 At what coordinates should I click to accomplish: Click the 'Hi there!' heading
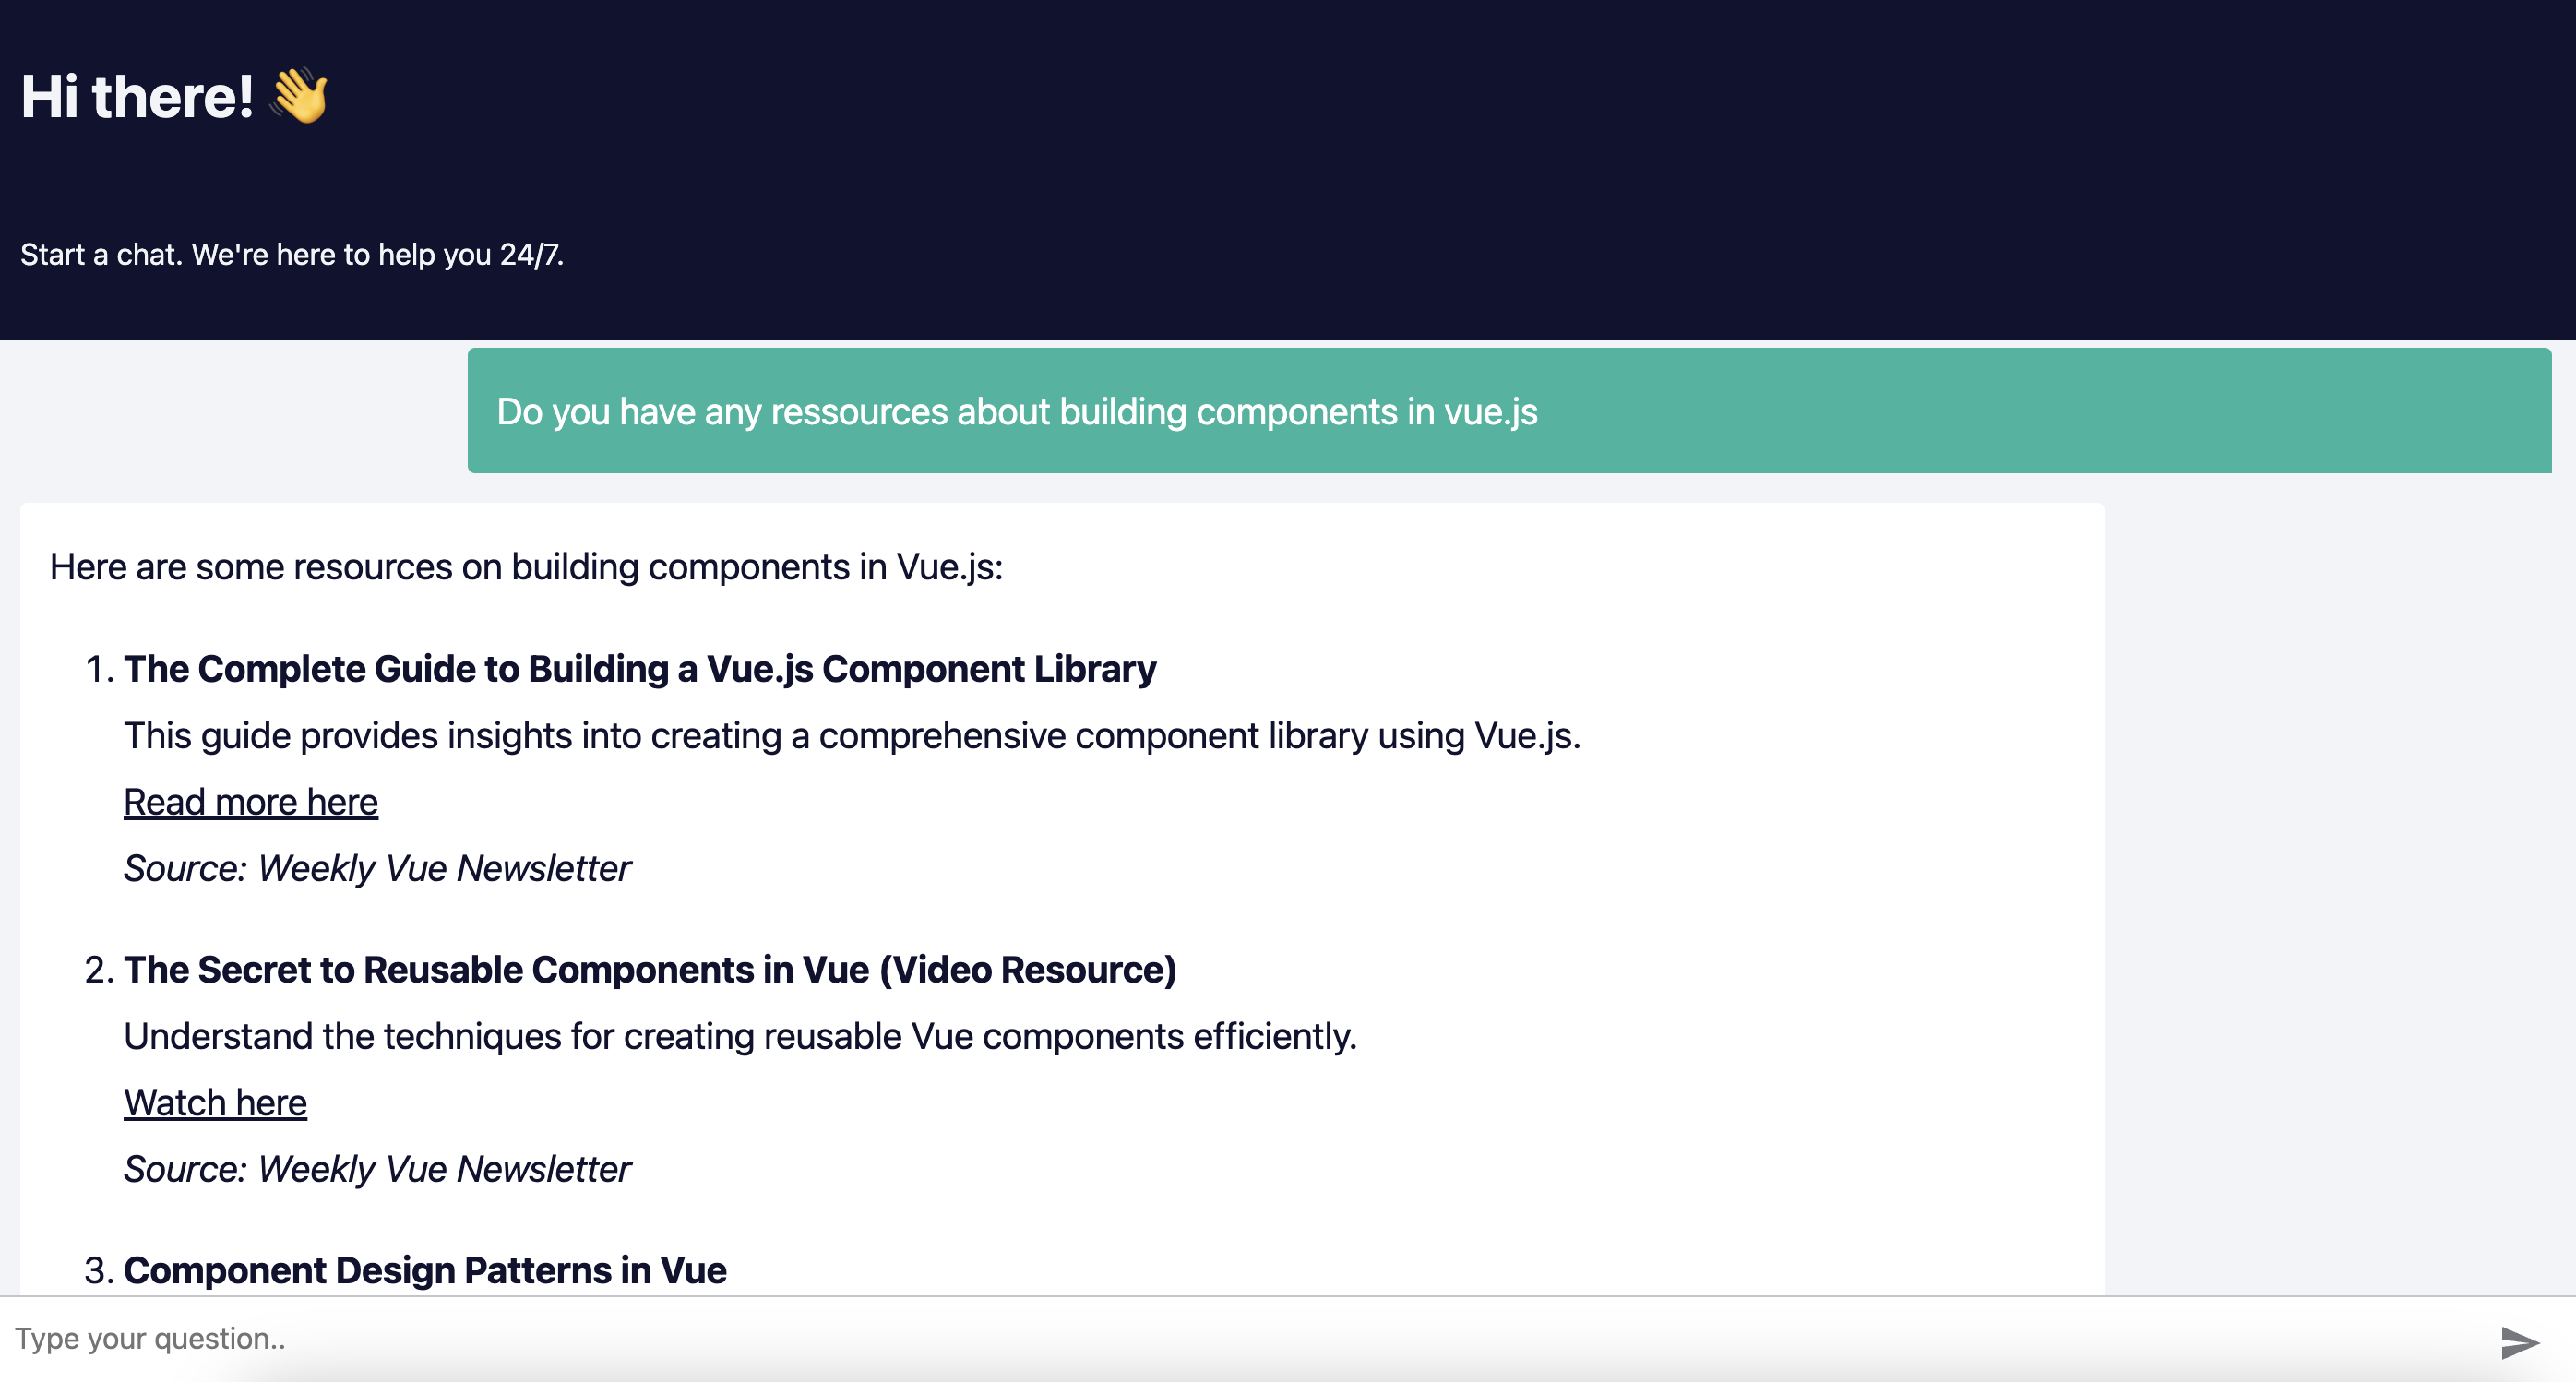coord(137,97)
